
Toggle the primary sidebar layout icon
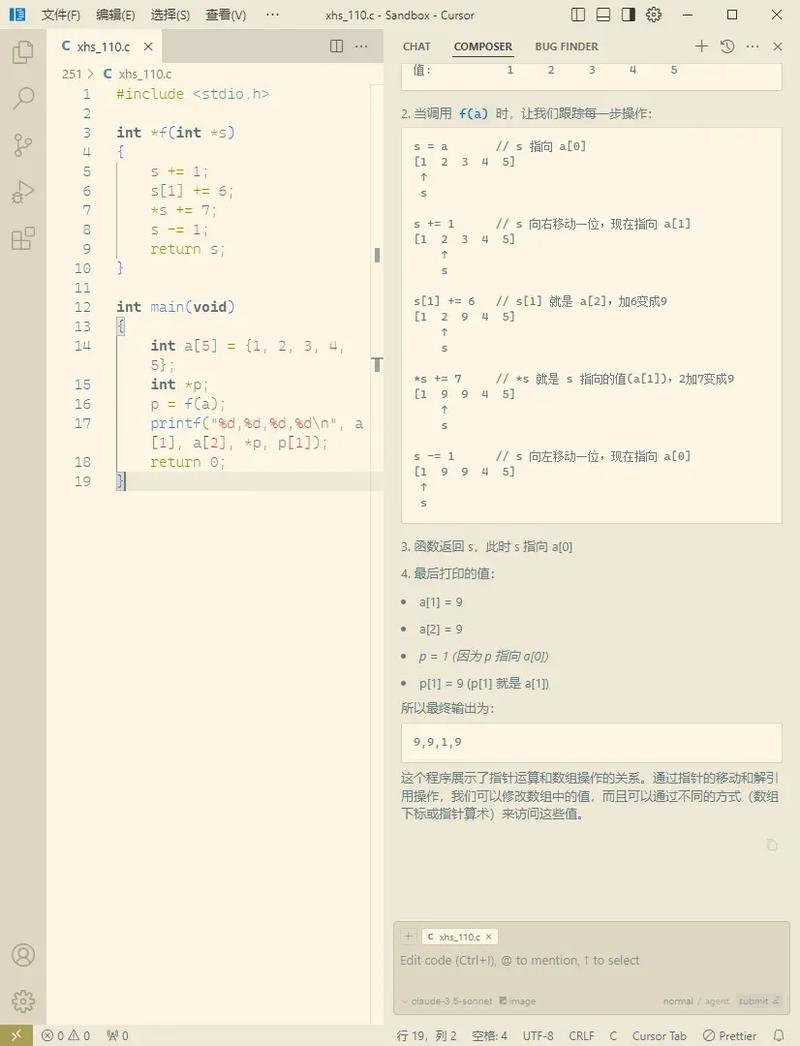tap(578, 15)
